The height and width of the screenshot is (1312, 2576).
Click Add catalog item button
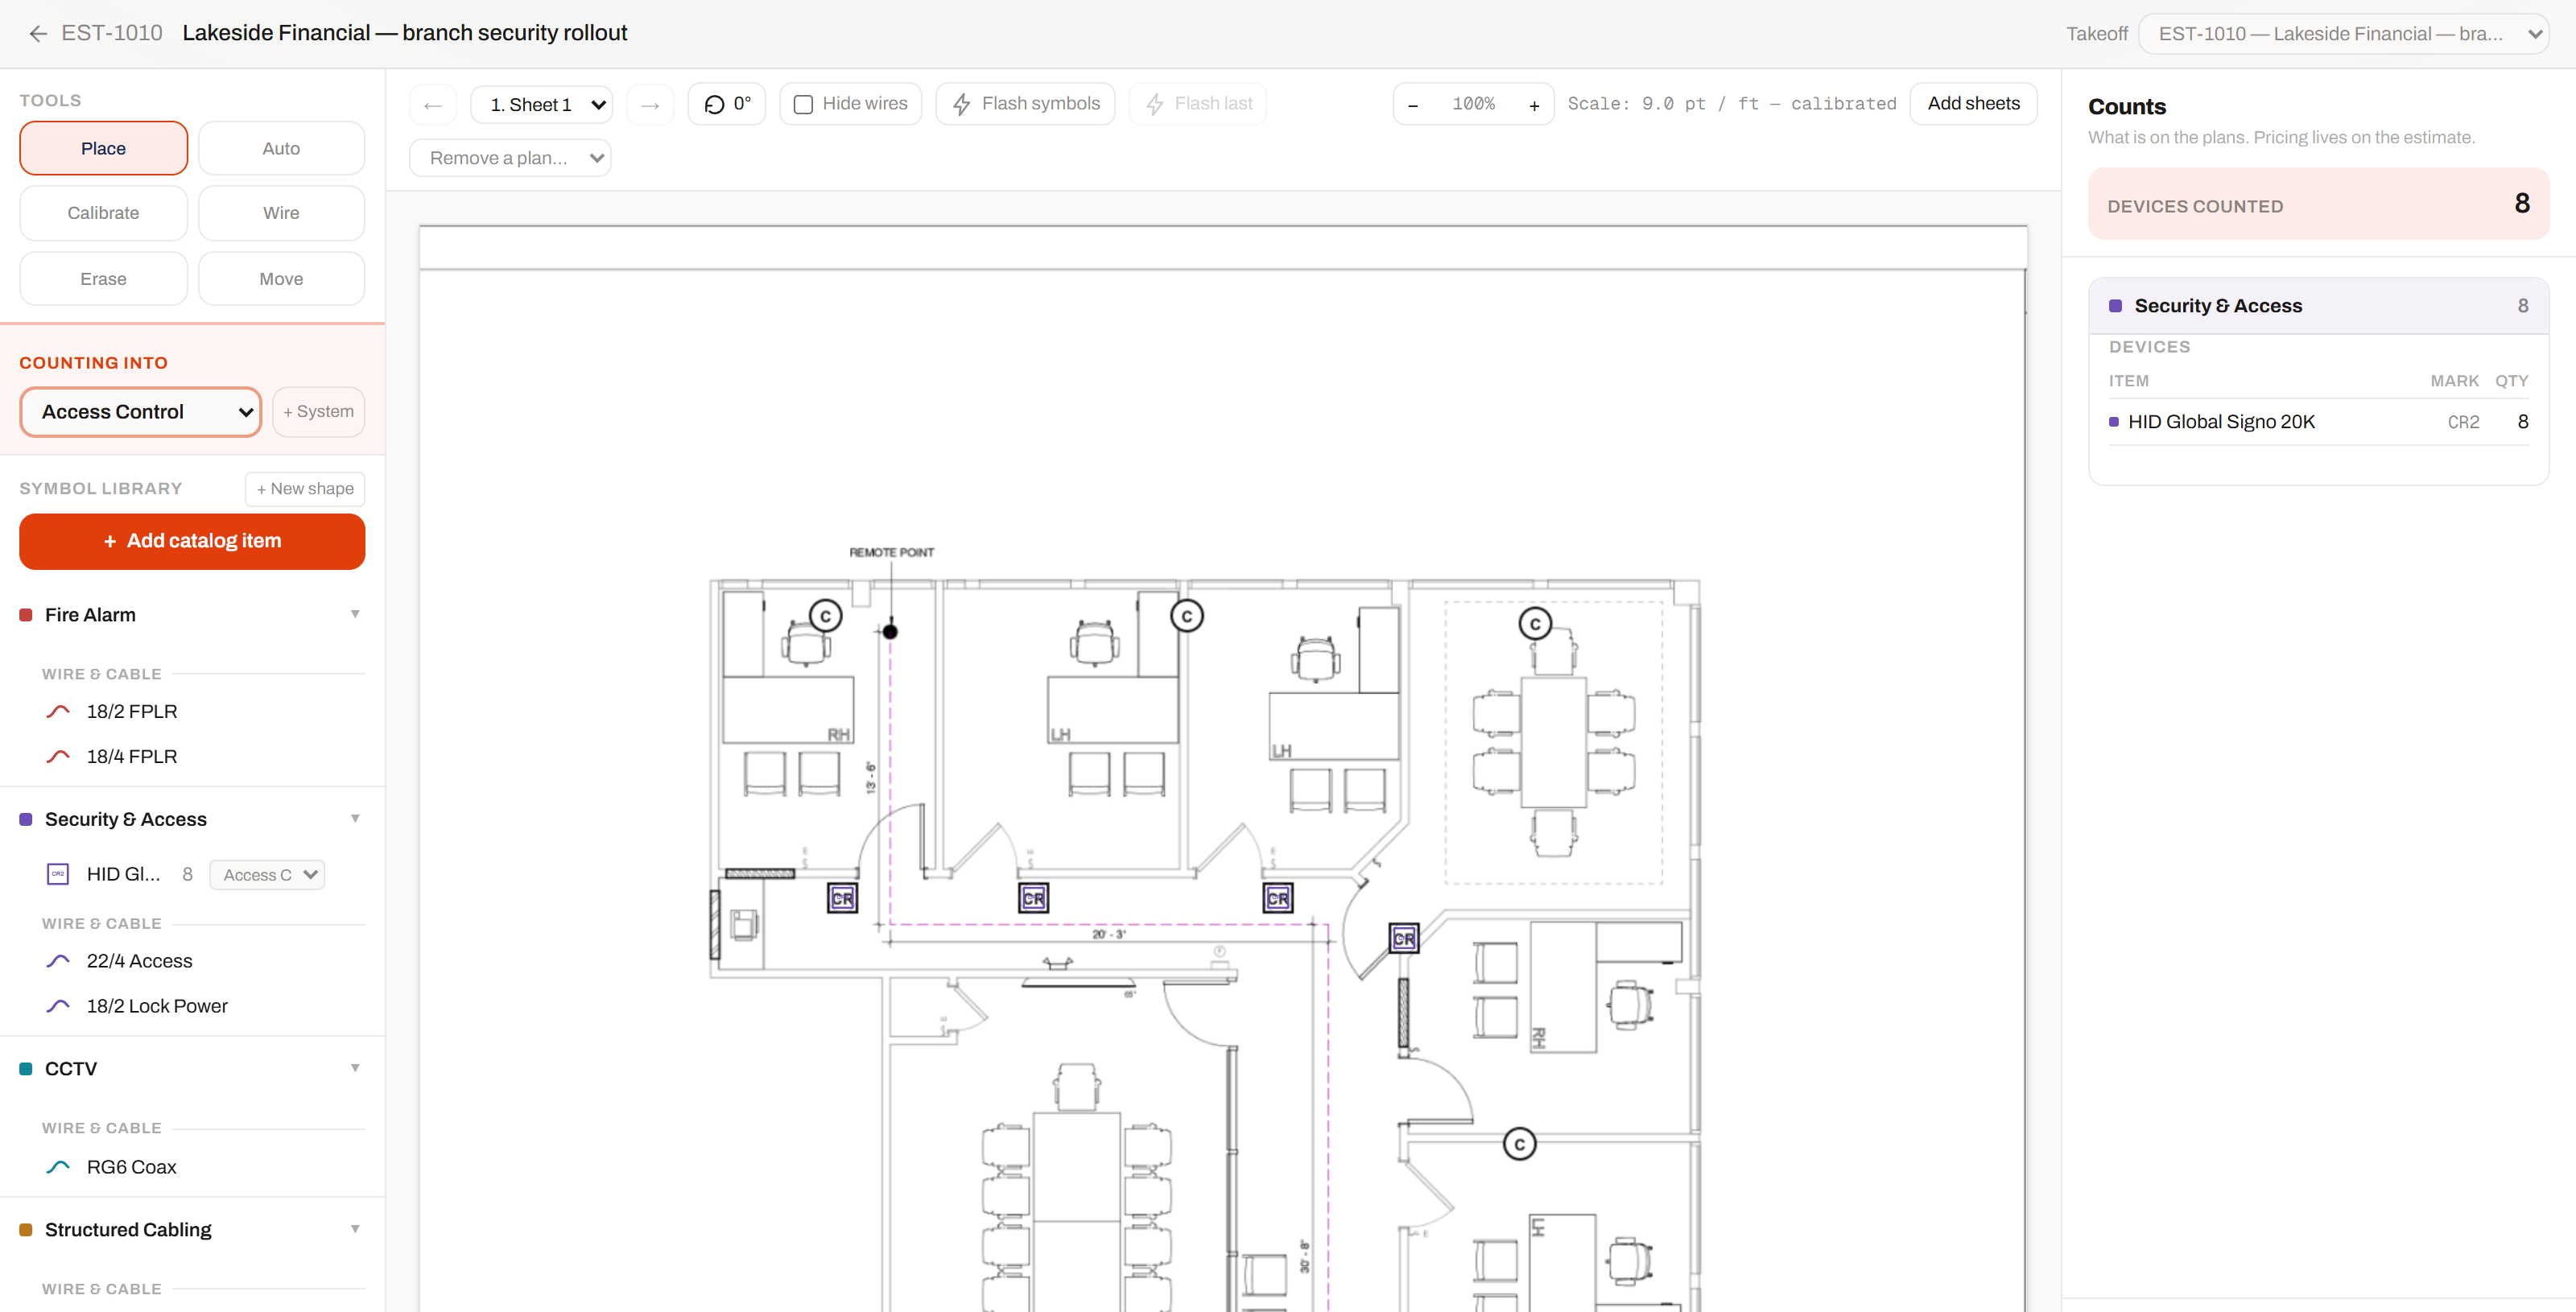point(192,541)
